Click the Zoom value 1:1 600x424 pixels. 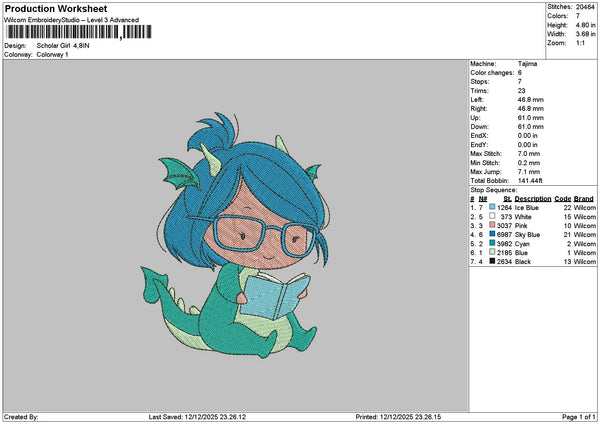580,43
